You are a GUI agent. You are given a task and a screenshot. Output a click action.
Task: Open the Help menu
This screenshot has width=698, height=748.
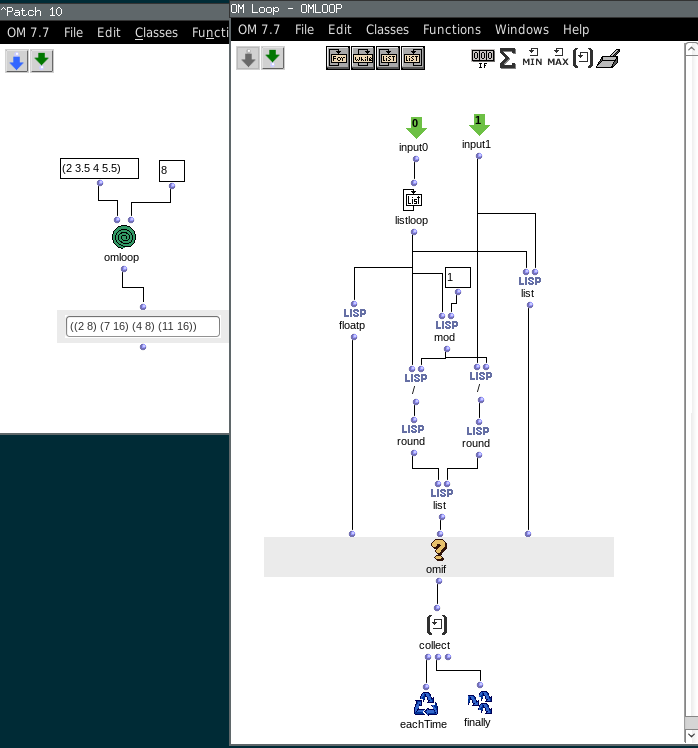(576, 30)
